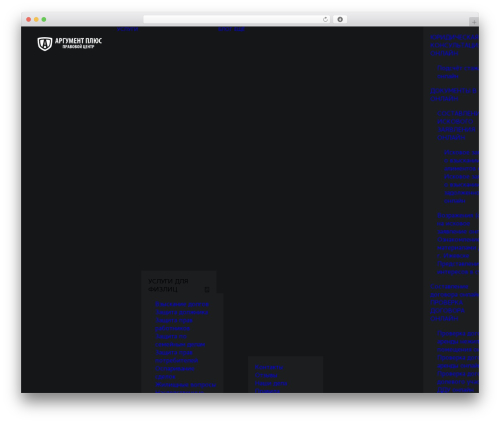
Task: Open Наши дела link
Action: (x=271, y=383)
